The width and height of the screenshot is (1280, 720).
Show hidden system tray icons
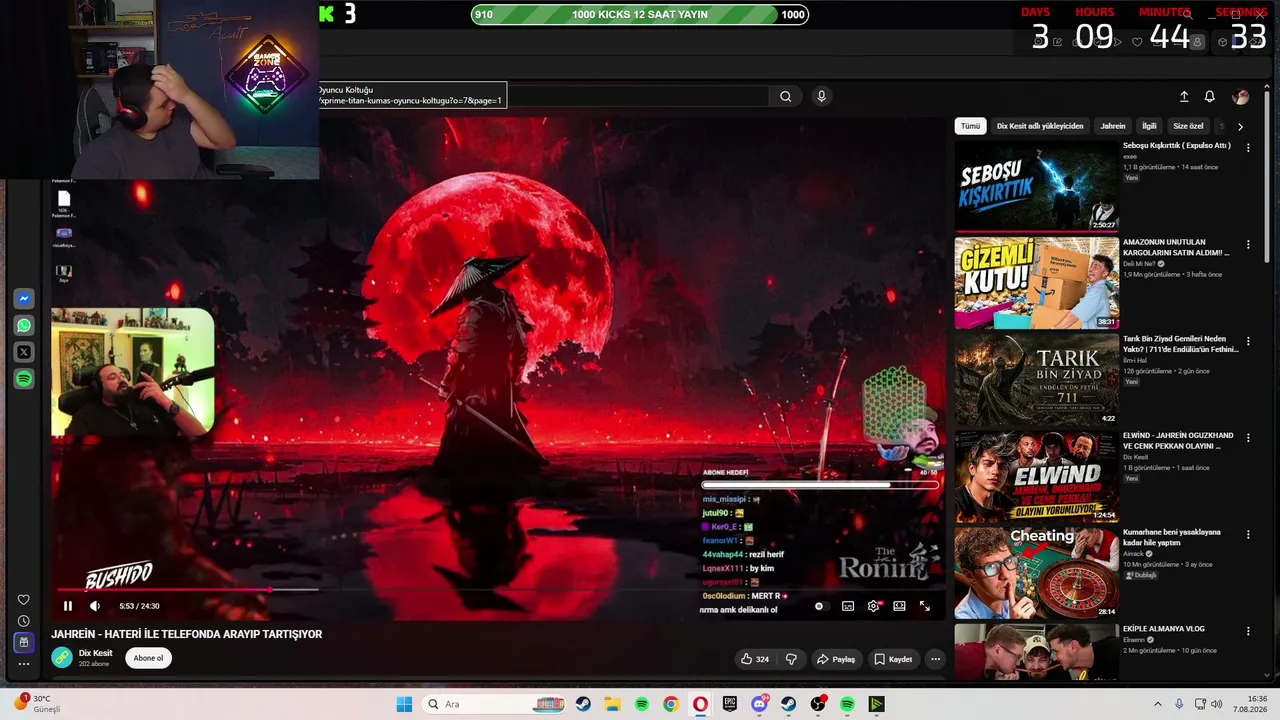pos(1158,704)
